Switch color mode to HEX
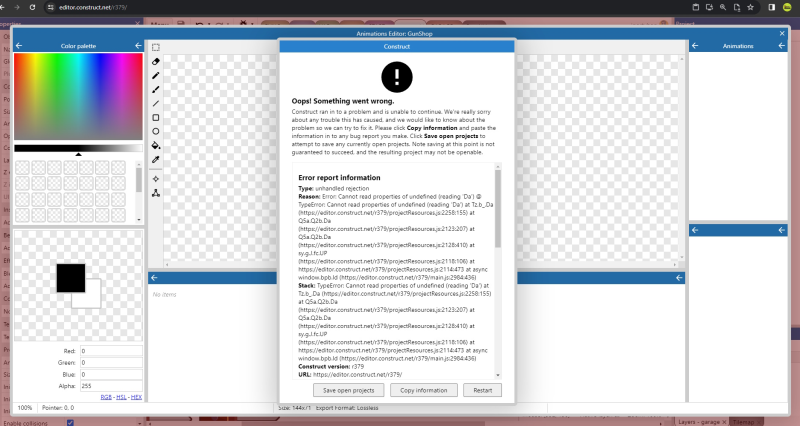Screen dimensions: 800x426 136,397
